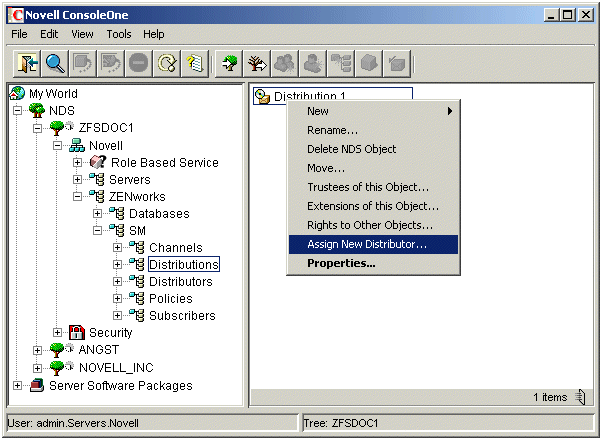Choose Delete NDS Object in context menu

point(373,149)
